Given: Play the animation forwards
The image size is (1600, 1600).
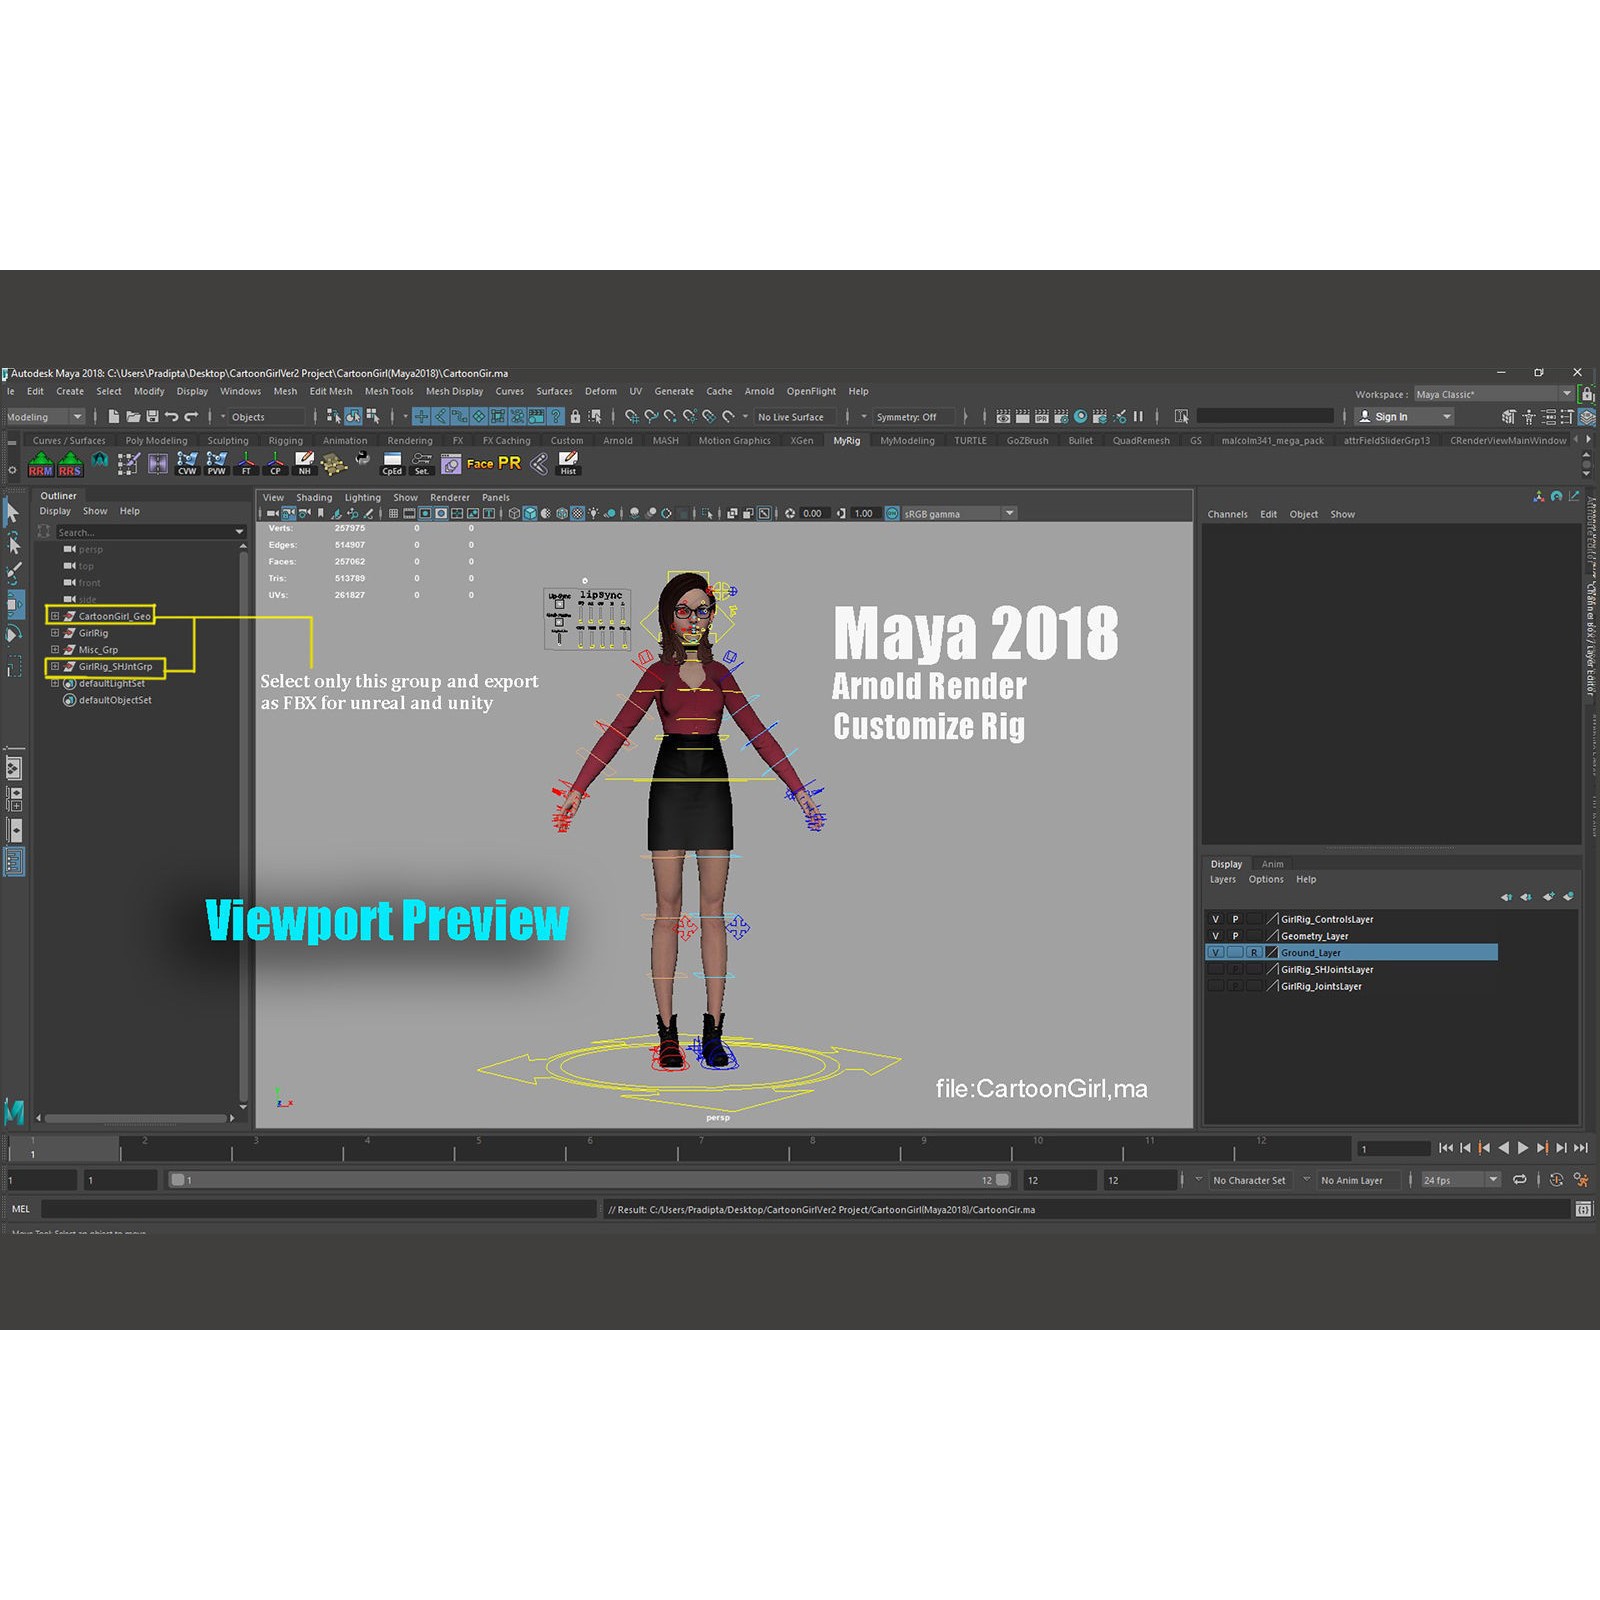Looking at the screenshot, I should pyautogui.click(x=1523, y=1148).
